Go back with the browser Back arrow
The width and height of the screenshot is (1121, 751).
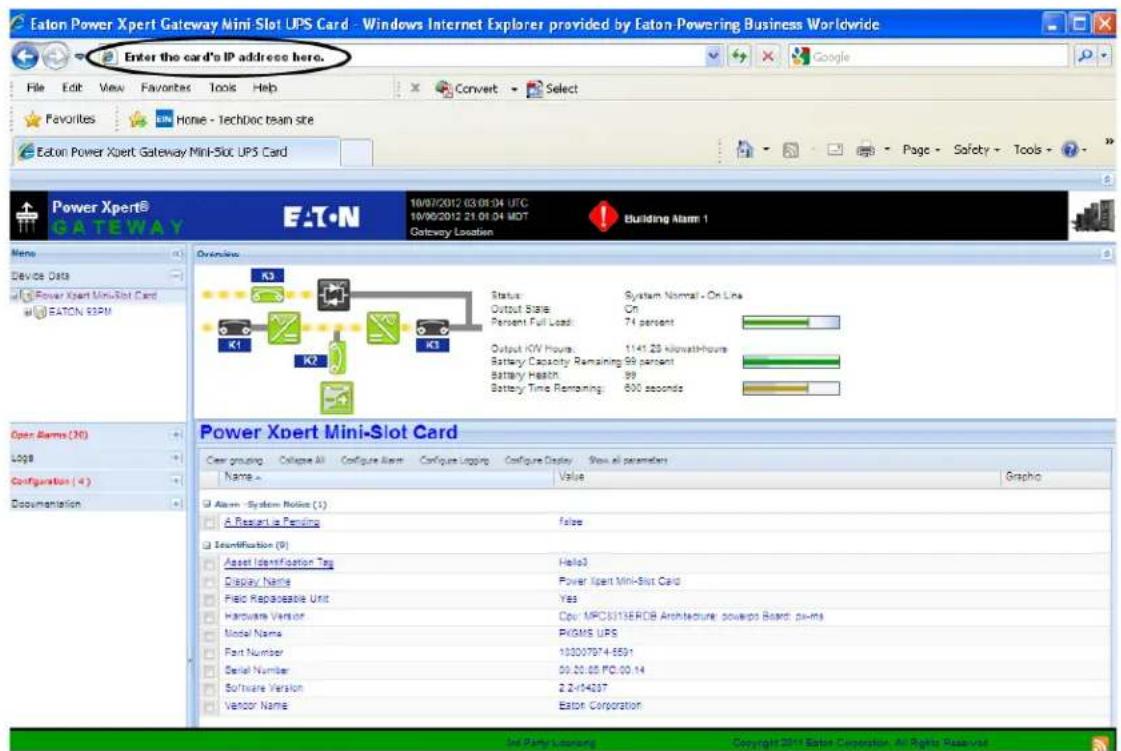click(x=25, y=57)
